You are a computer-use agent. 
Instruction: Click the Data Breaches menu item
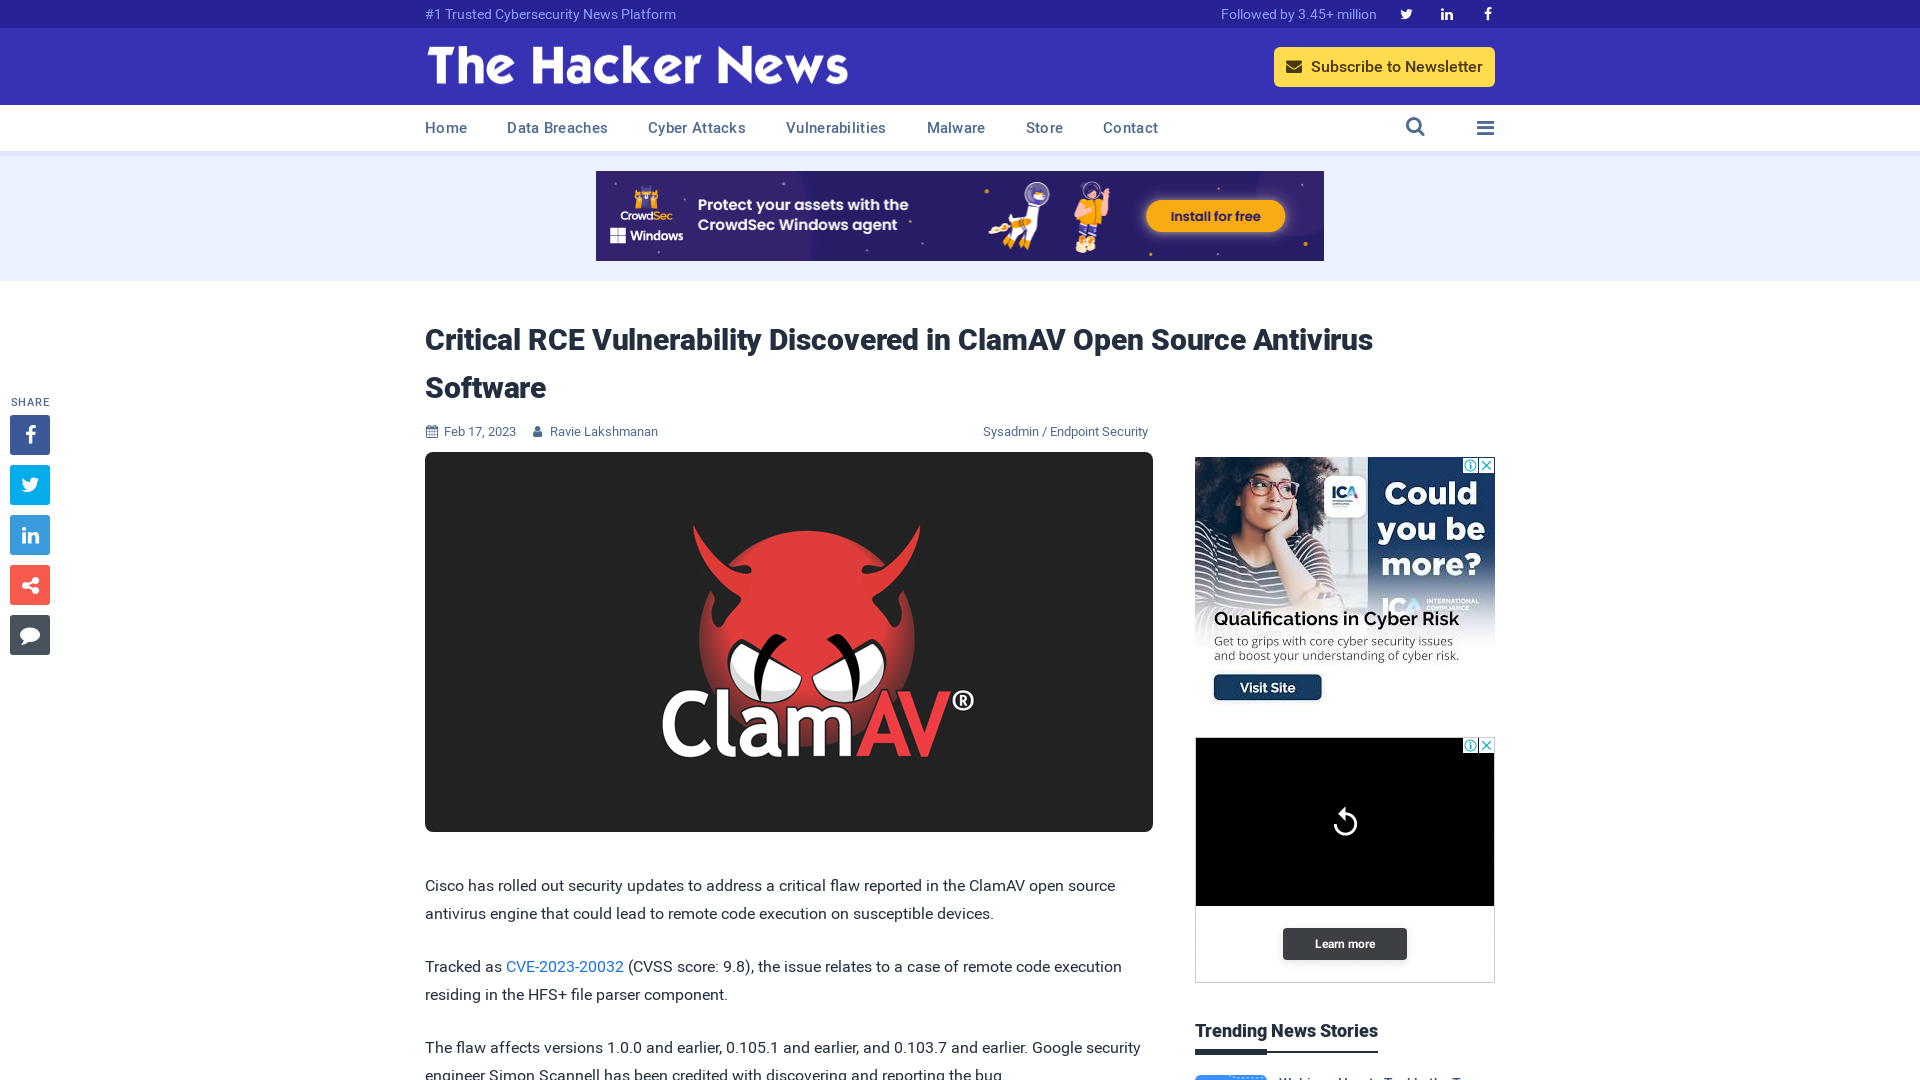click(x=558, y=128)
